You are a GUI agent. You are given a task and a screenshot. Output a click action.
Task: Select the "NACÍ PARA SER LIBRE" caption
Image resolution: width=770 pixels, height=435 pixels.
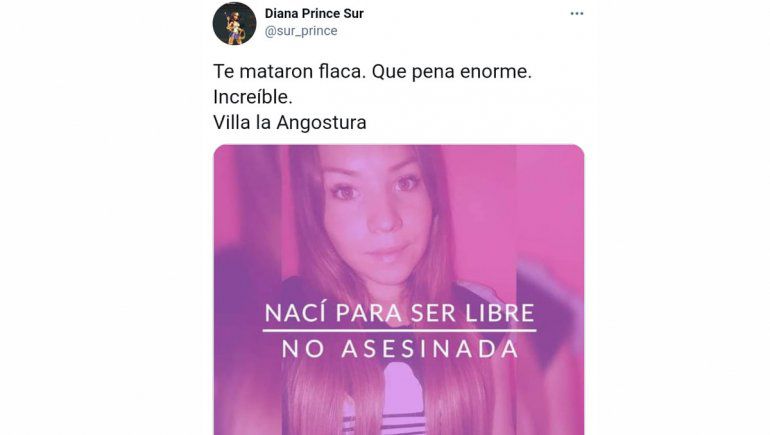[x=399, y=313]
